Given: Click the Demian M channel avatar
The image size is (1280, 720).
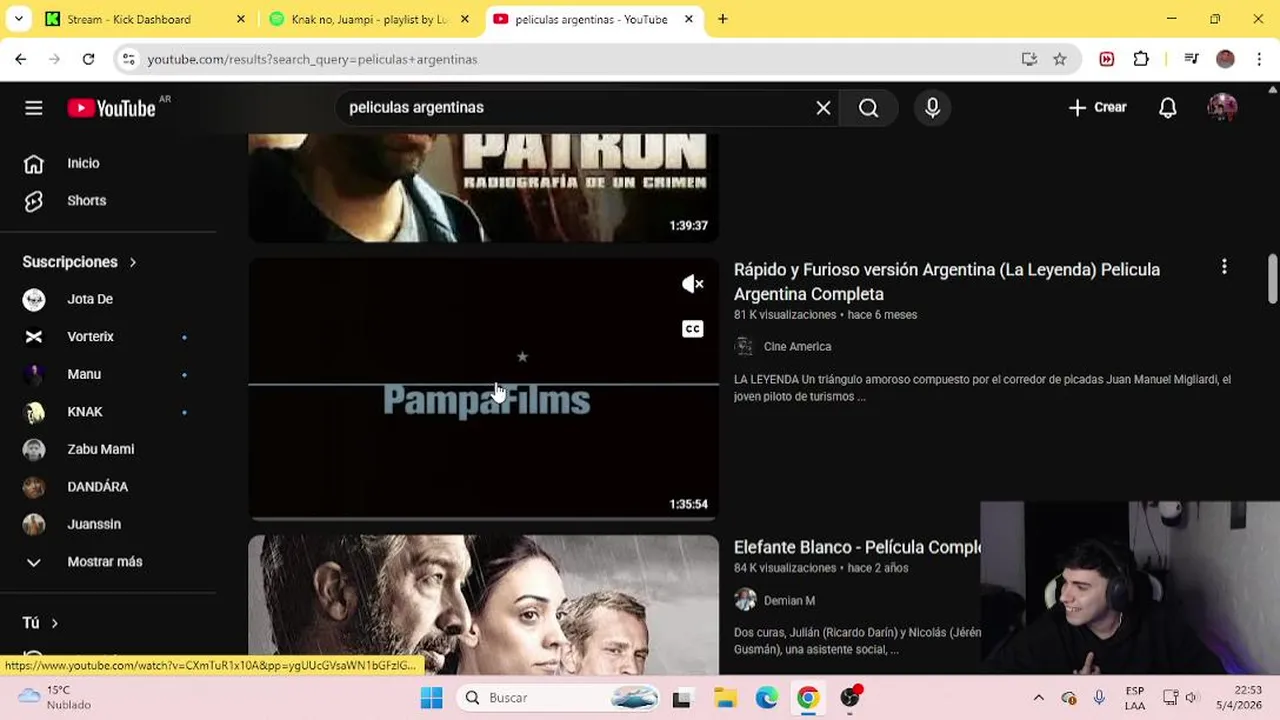Looking at the screenshot, I should pyautogui.click(x=745, y=600).
